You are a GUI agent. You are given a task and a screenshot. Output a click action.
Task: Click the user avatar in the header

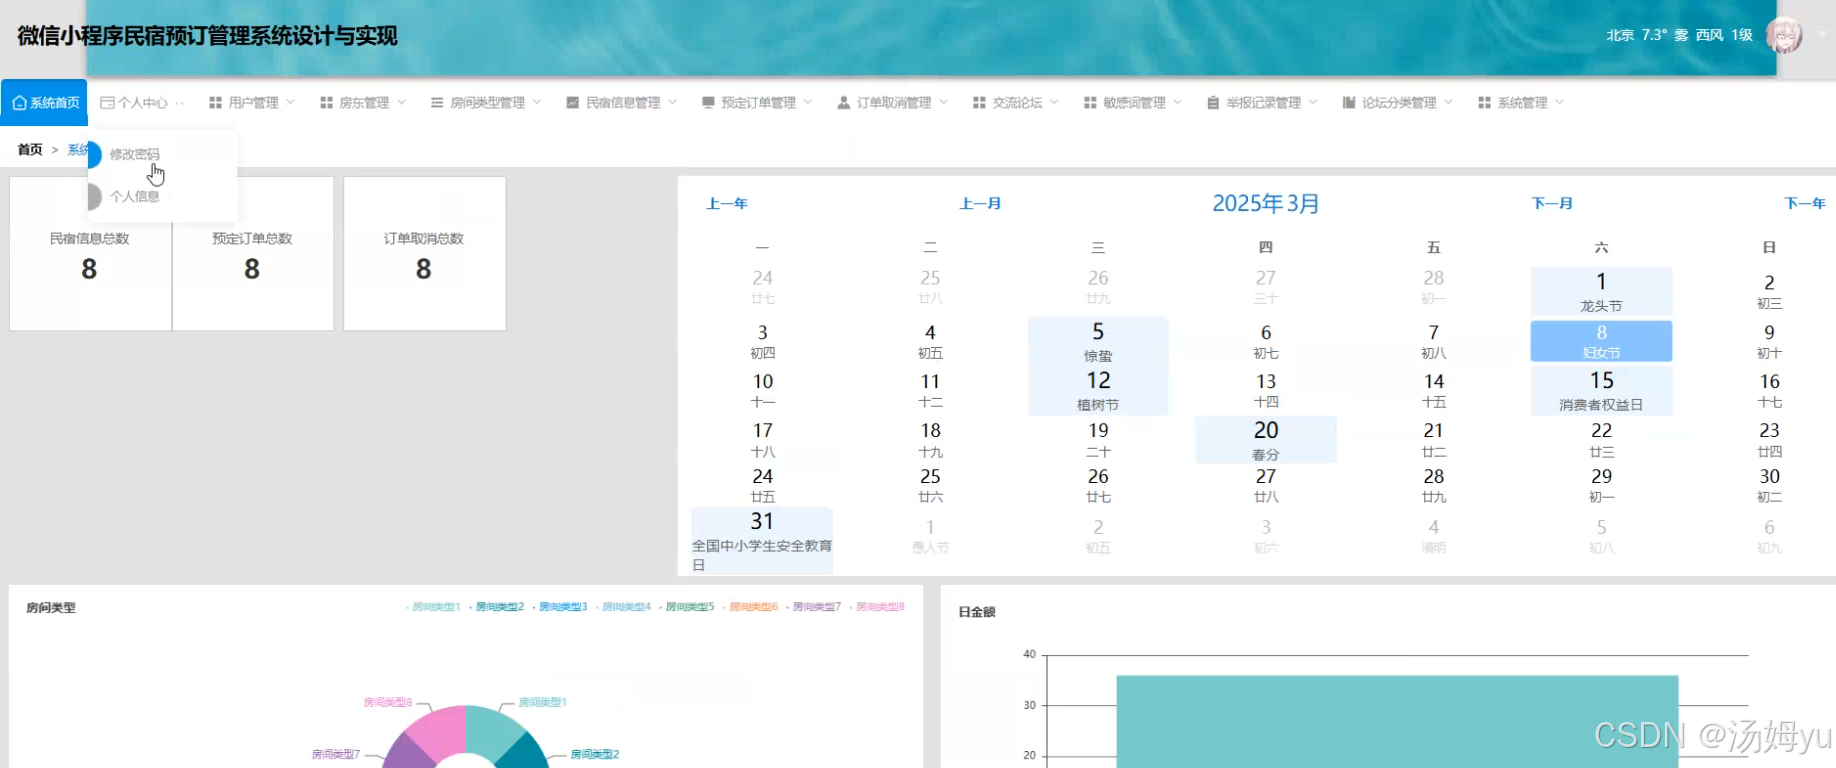(1784, 35)
